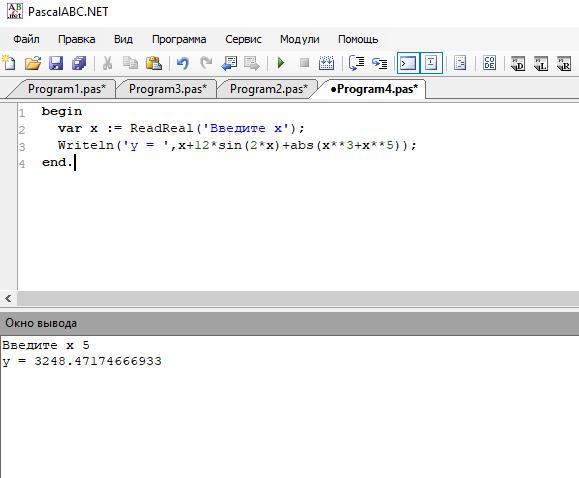This screenshot has width=579, height=478.
Task: Paste from clipboard using toolbar icon
Action: [x=154, y=63]
